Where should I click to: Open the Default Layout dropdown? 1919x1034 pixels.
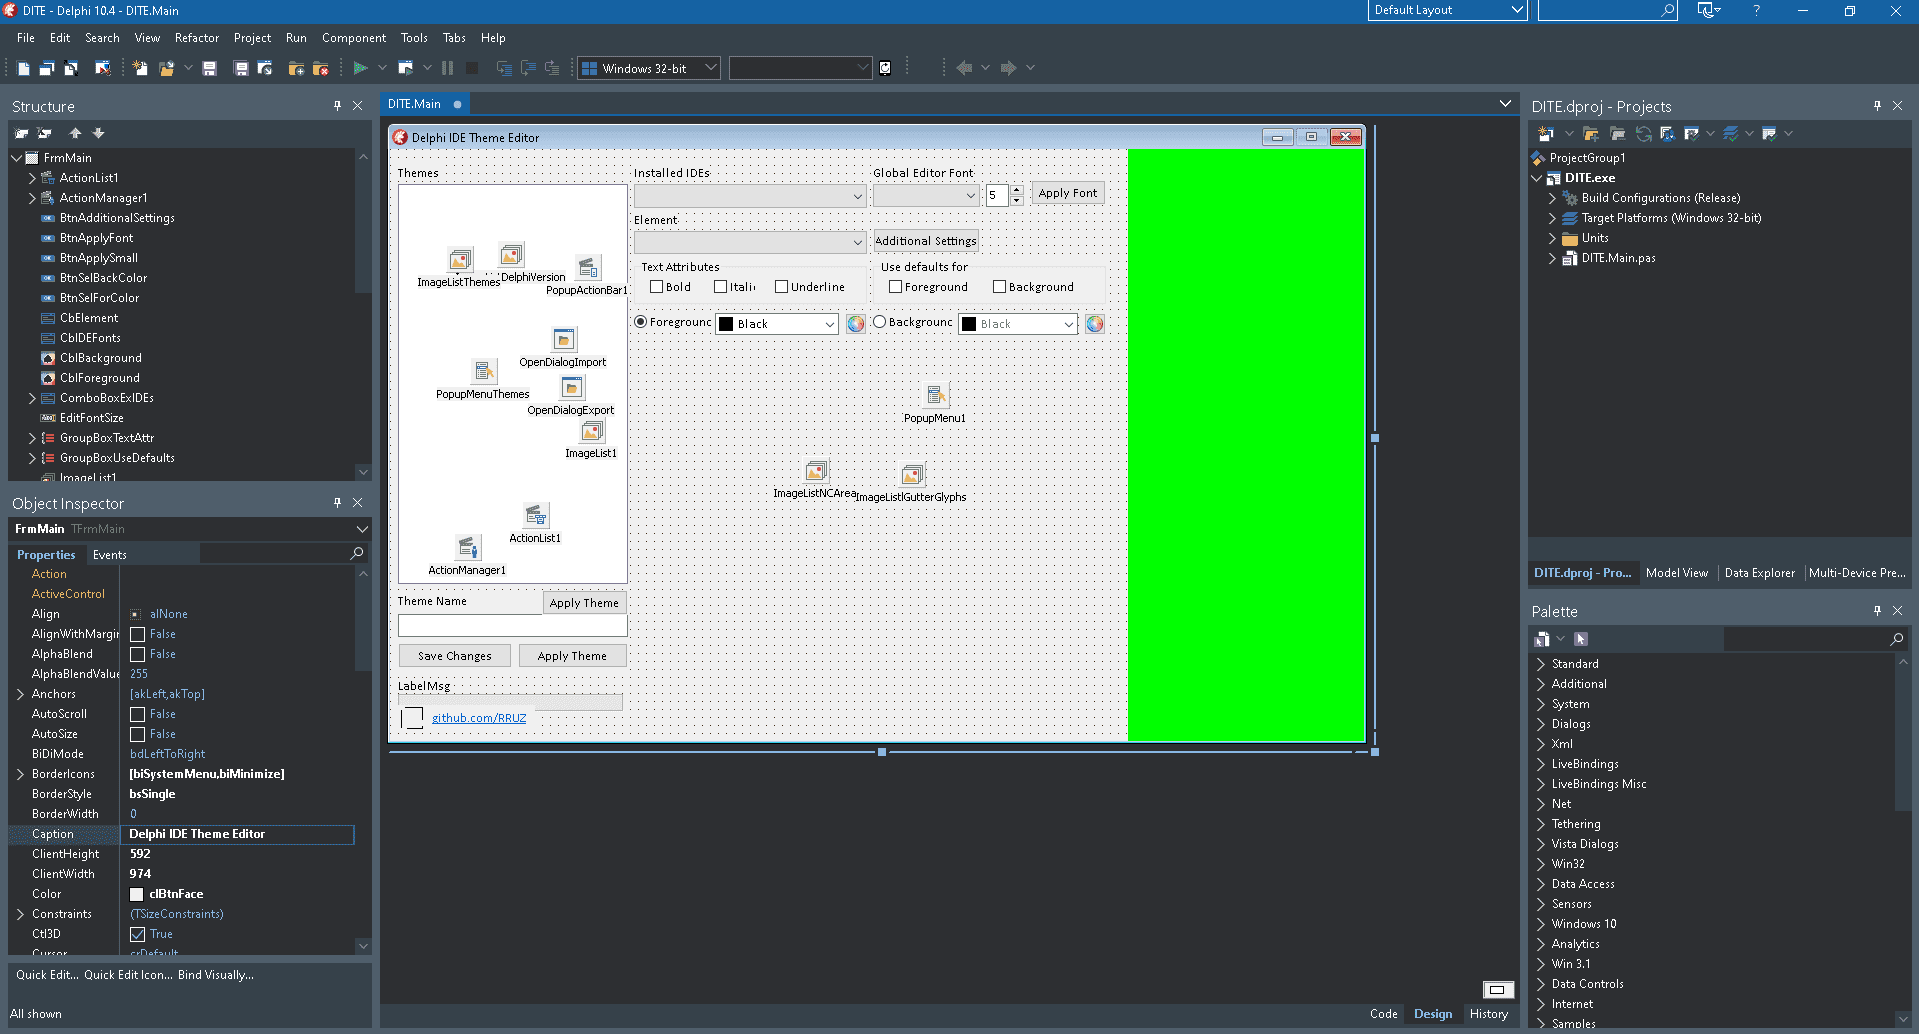(1447, 10)
